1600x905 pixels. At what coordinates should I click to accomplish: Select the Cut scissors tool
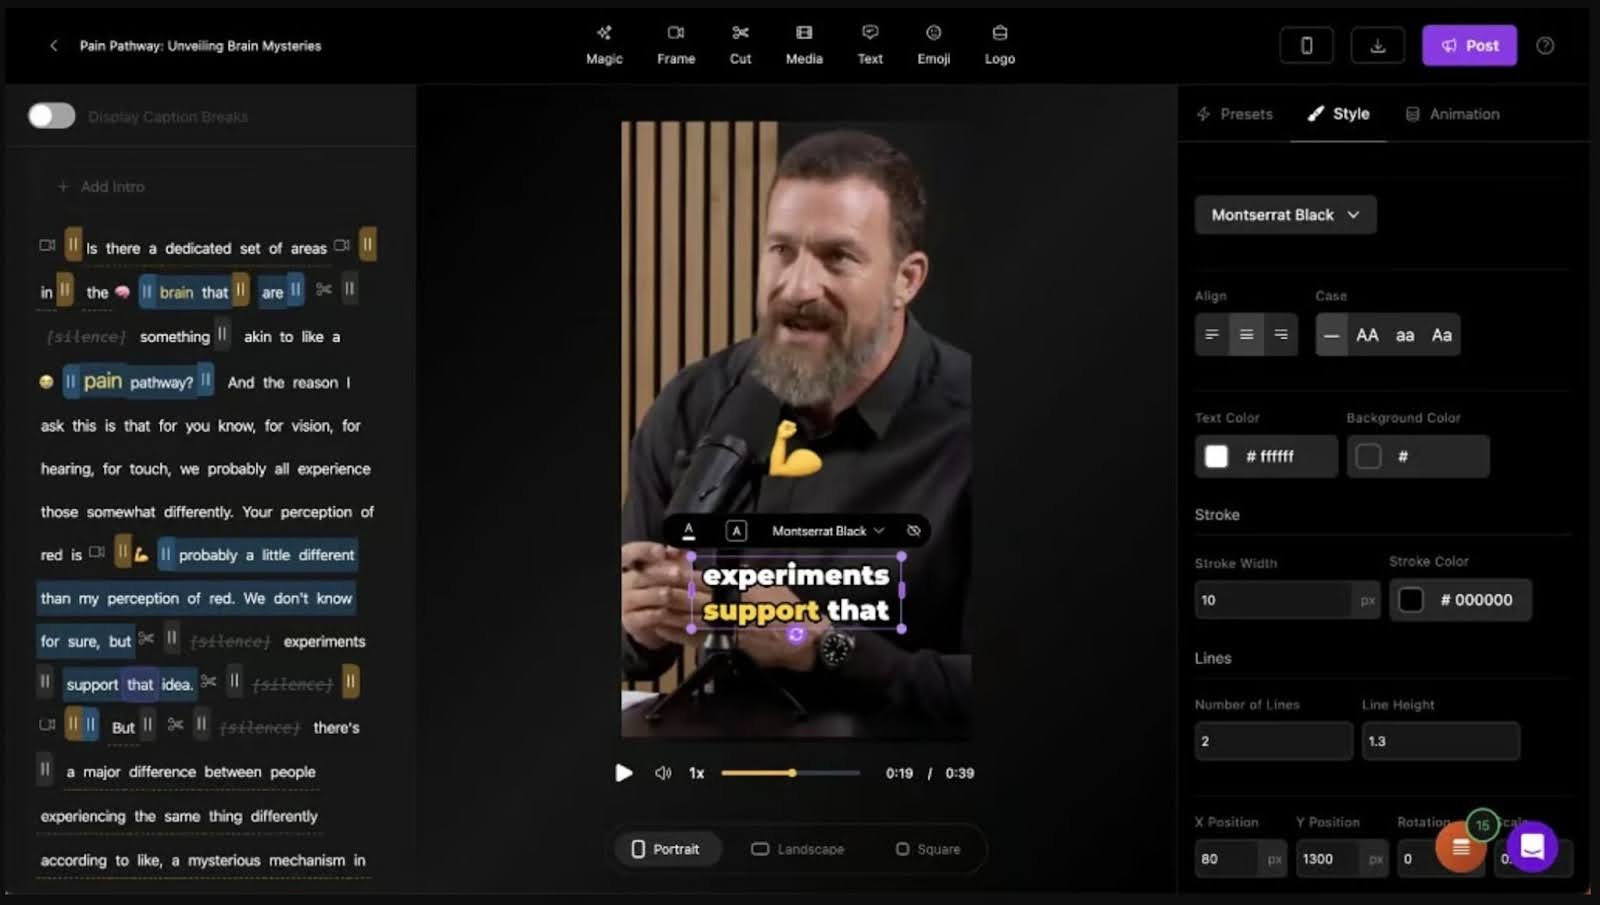tap(740, 44)
